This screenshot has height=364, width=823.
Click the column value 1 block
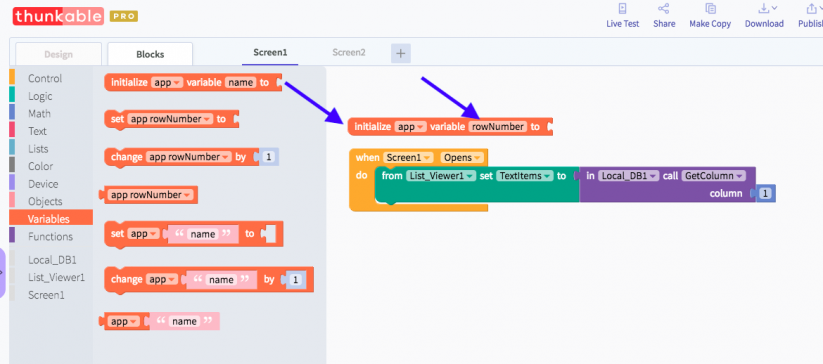(x=765, y=194)
